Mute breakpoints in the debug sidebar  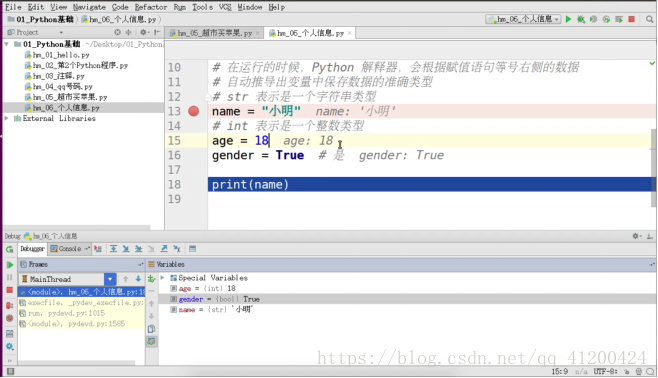point(10,318)
